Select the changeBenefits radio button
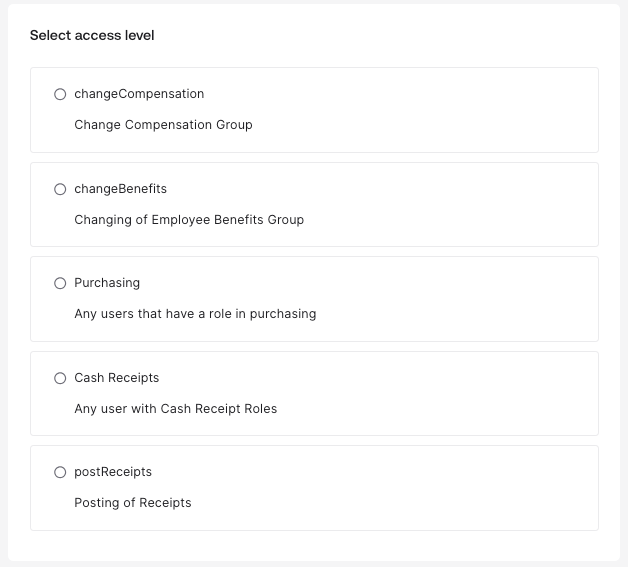The width and height of the screenshot is (628, 567). tap(60, 189)
